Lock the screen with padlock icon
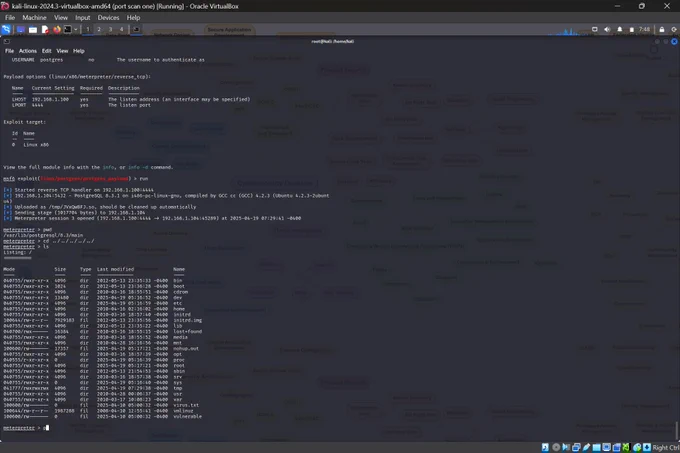680x453 pixels. 662,29
